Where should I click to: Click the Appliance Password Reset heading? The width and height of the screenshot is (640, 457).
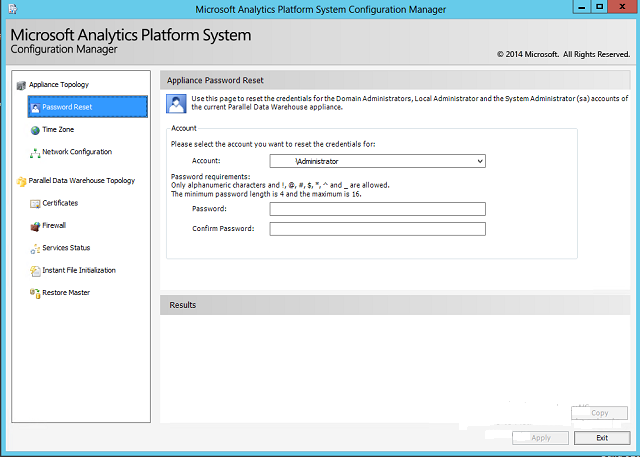pos(215,80)
